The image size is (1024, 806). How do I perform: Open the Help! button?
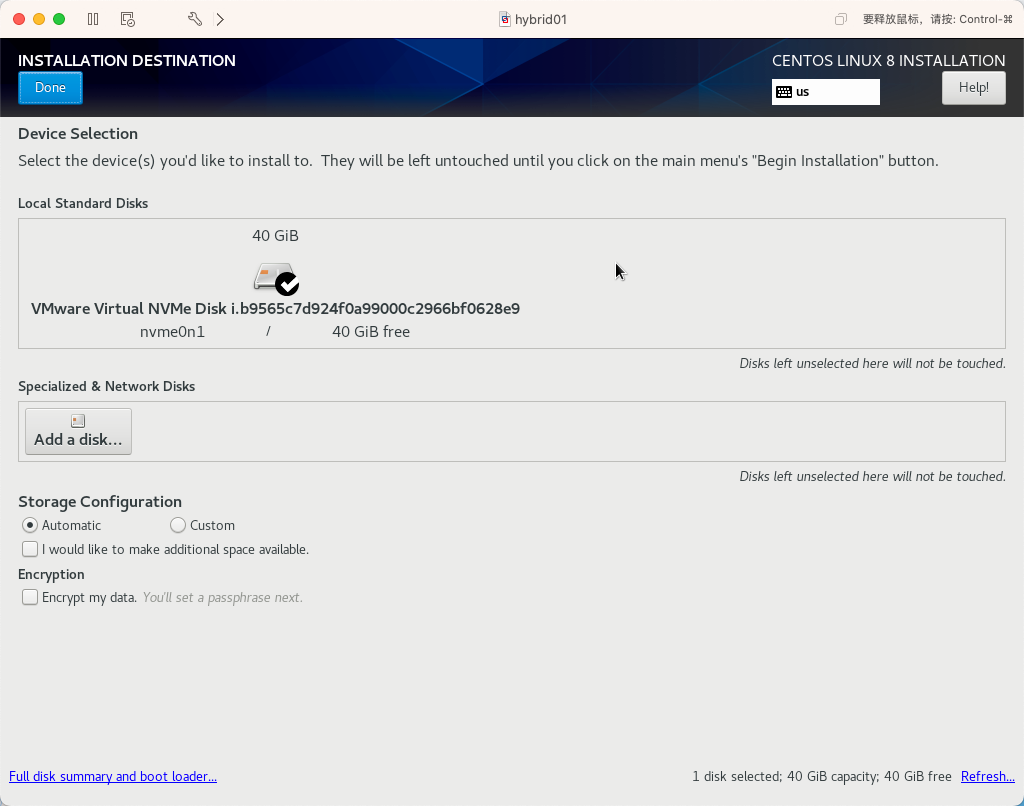tap(973, 88)
